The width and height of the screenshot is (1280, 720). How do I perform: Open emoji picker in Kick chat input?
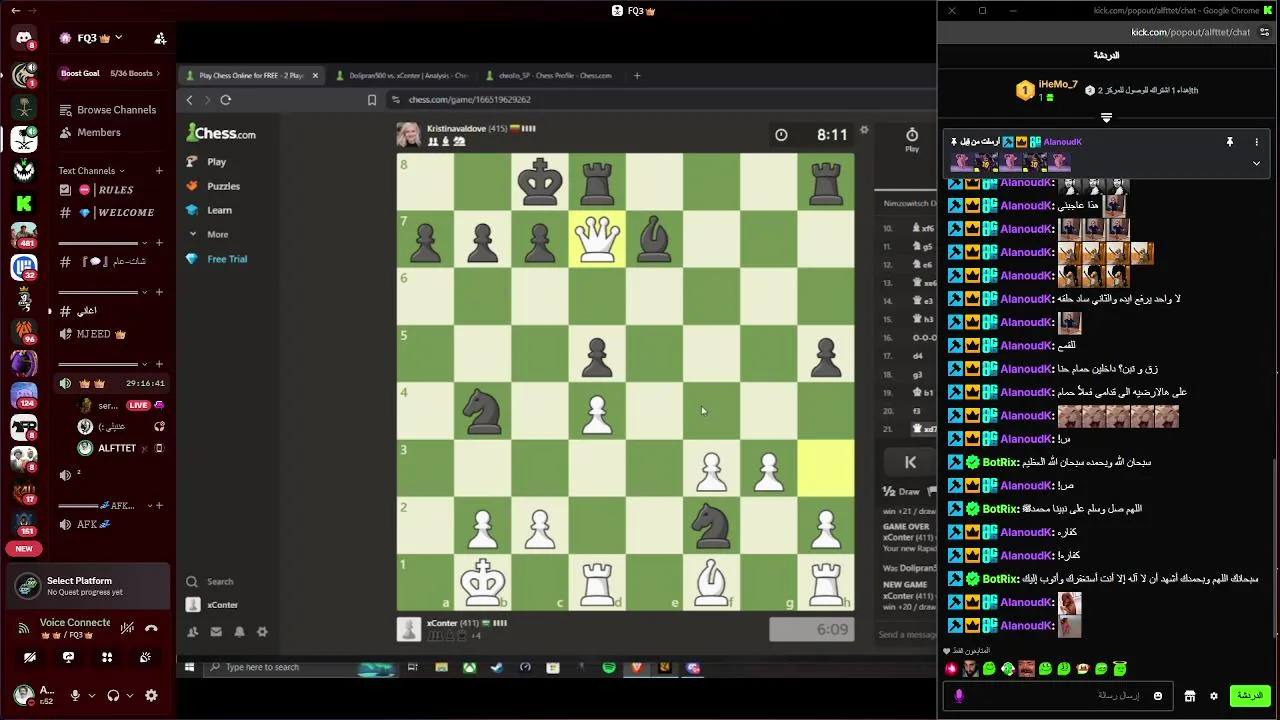pos(1158,696)
